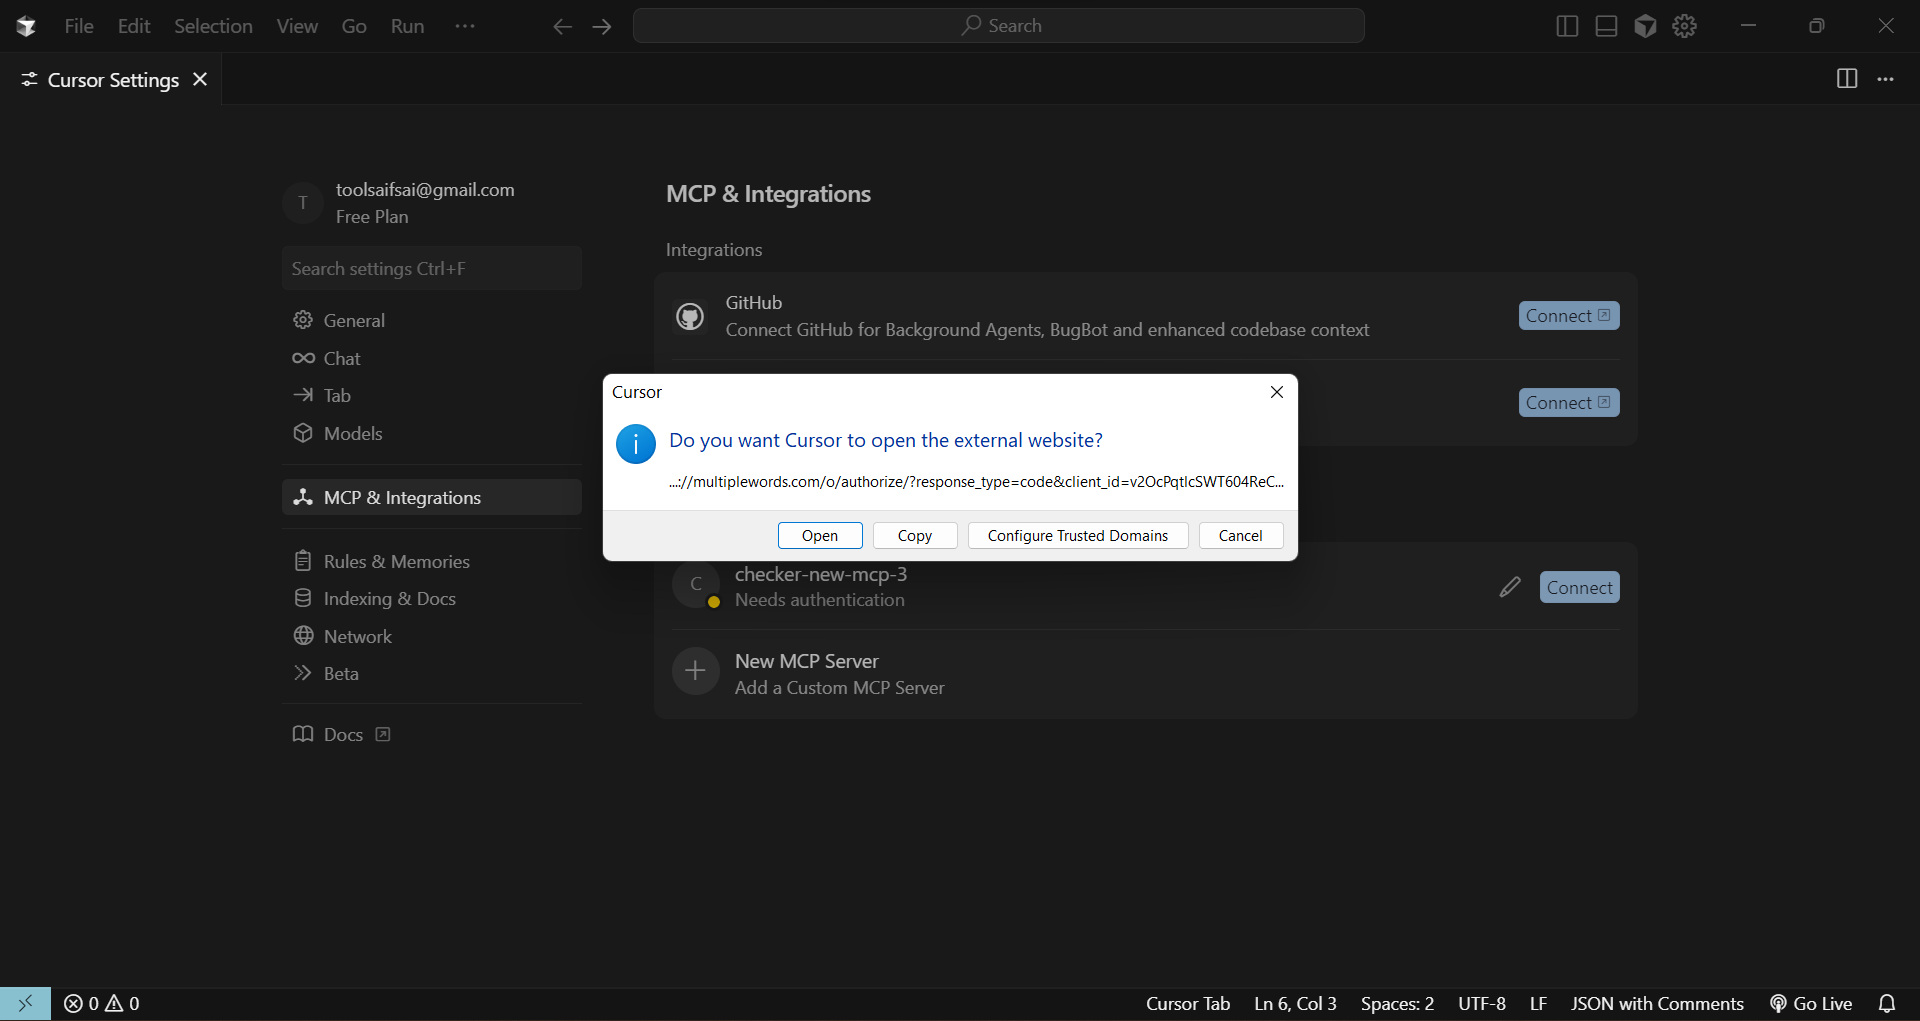Open Tab settings section
Viewport: 1920px width, 1021px height.
tap(431, 395)
